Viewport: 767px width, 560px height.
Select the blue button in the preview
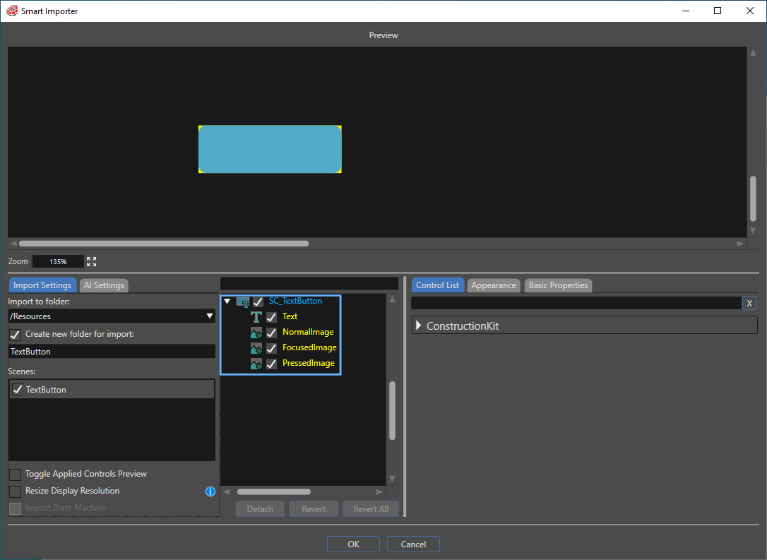tap(270, 149)
